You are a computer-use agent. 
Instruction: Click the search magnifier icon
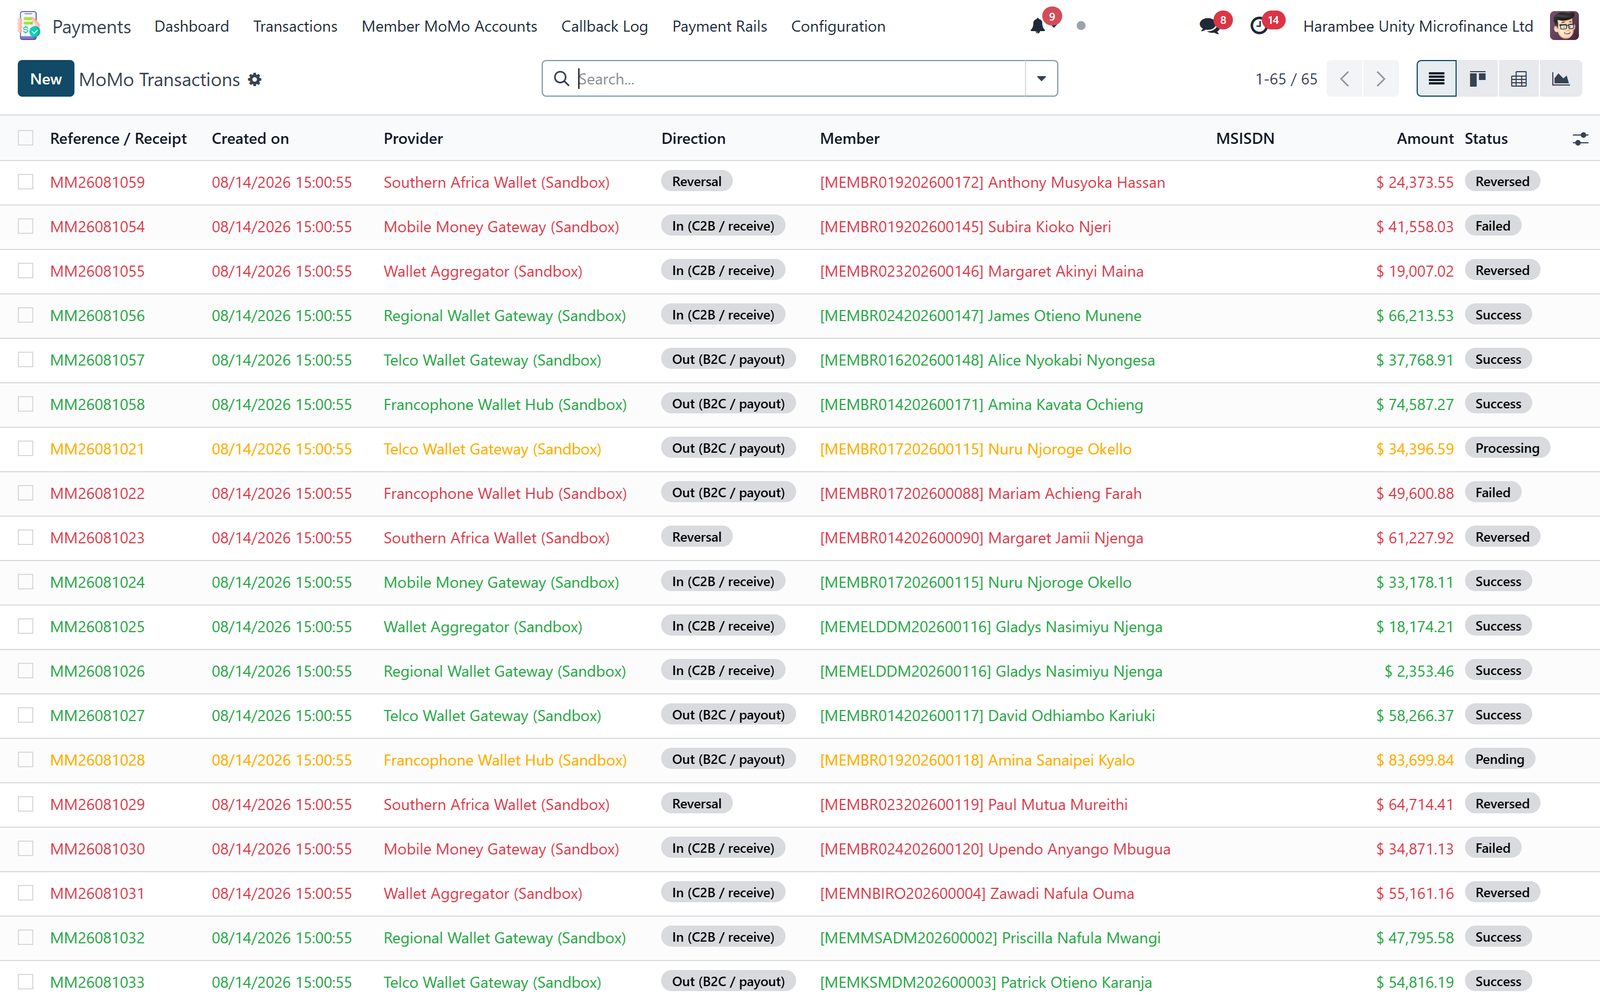coord(562,79)
